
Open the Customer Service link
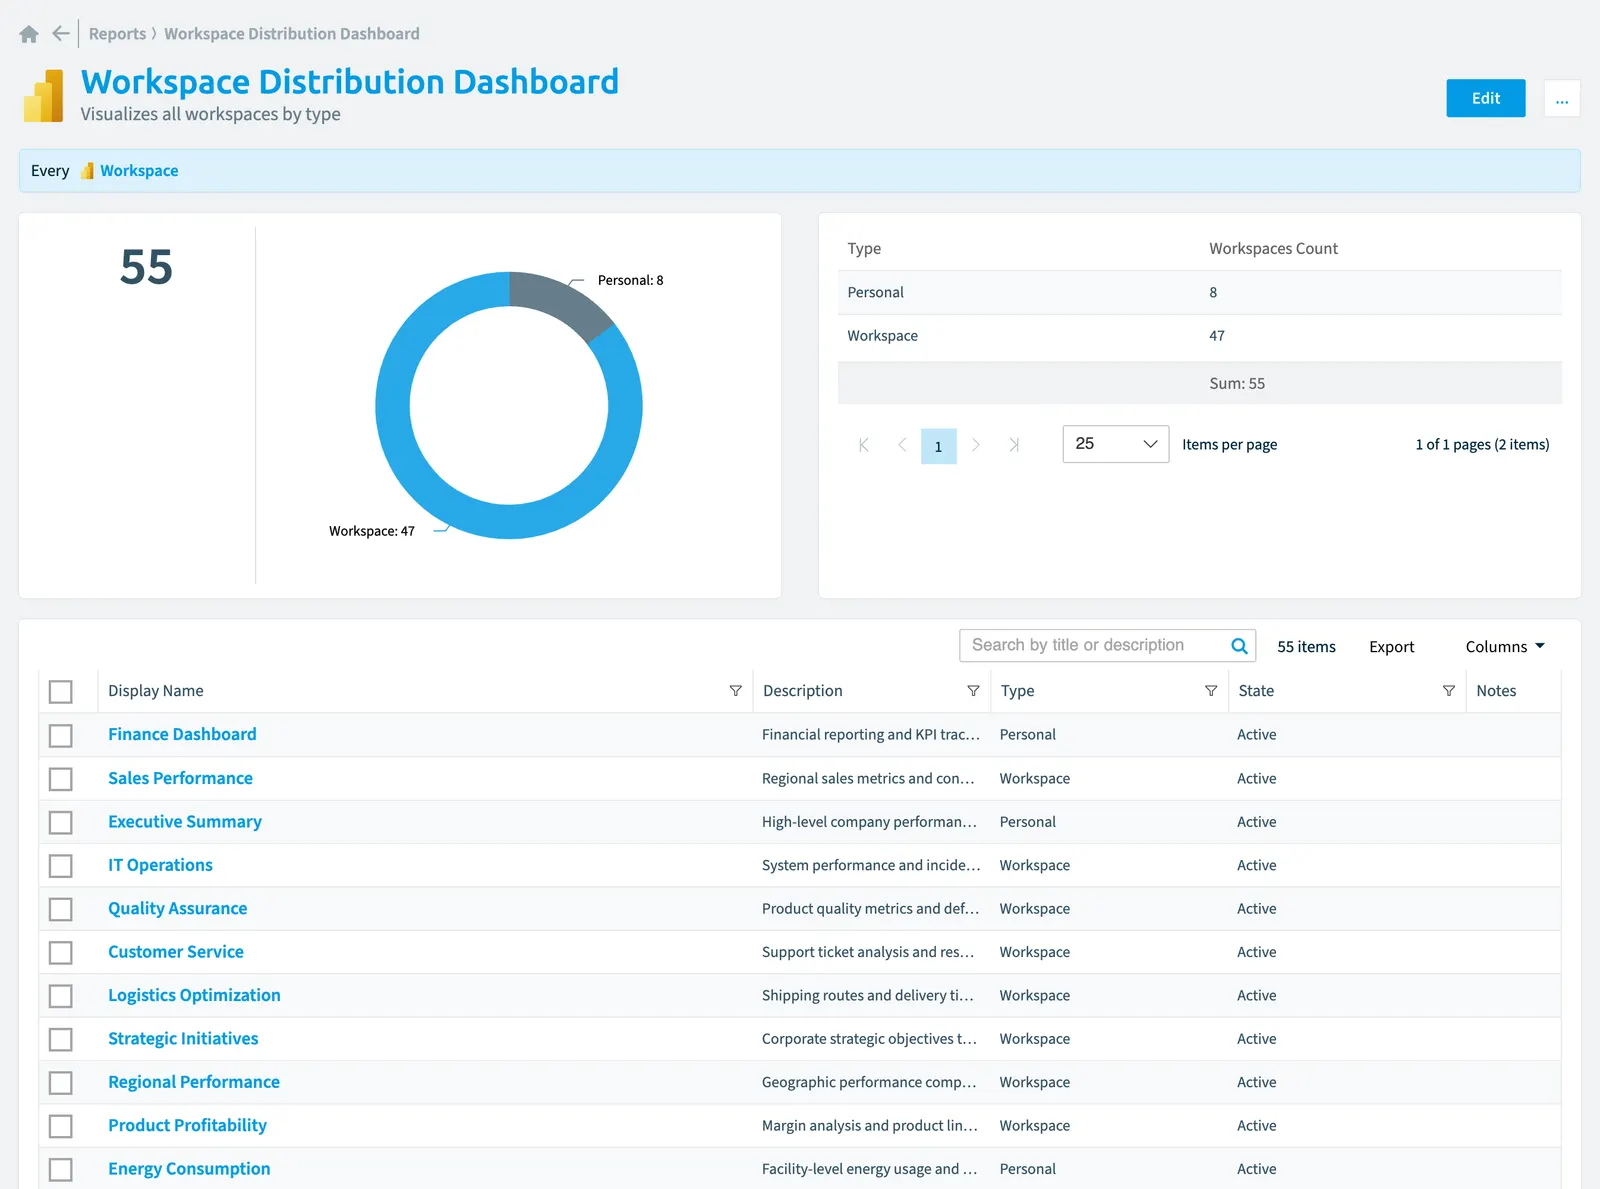click(176, 952)
